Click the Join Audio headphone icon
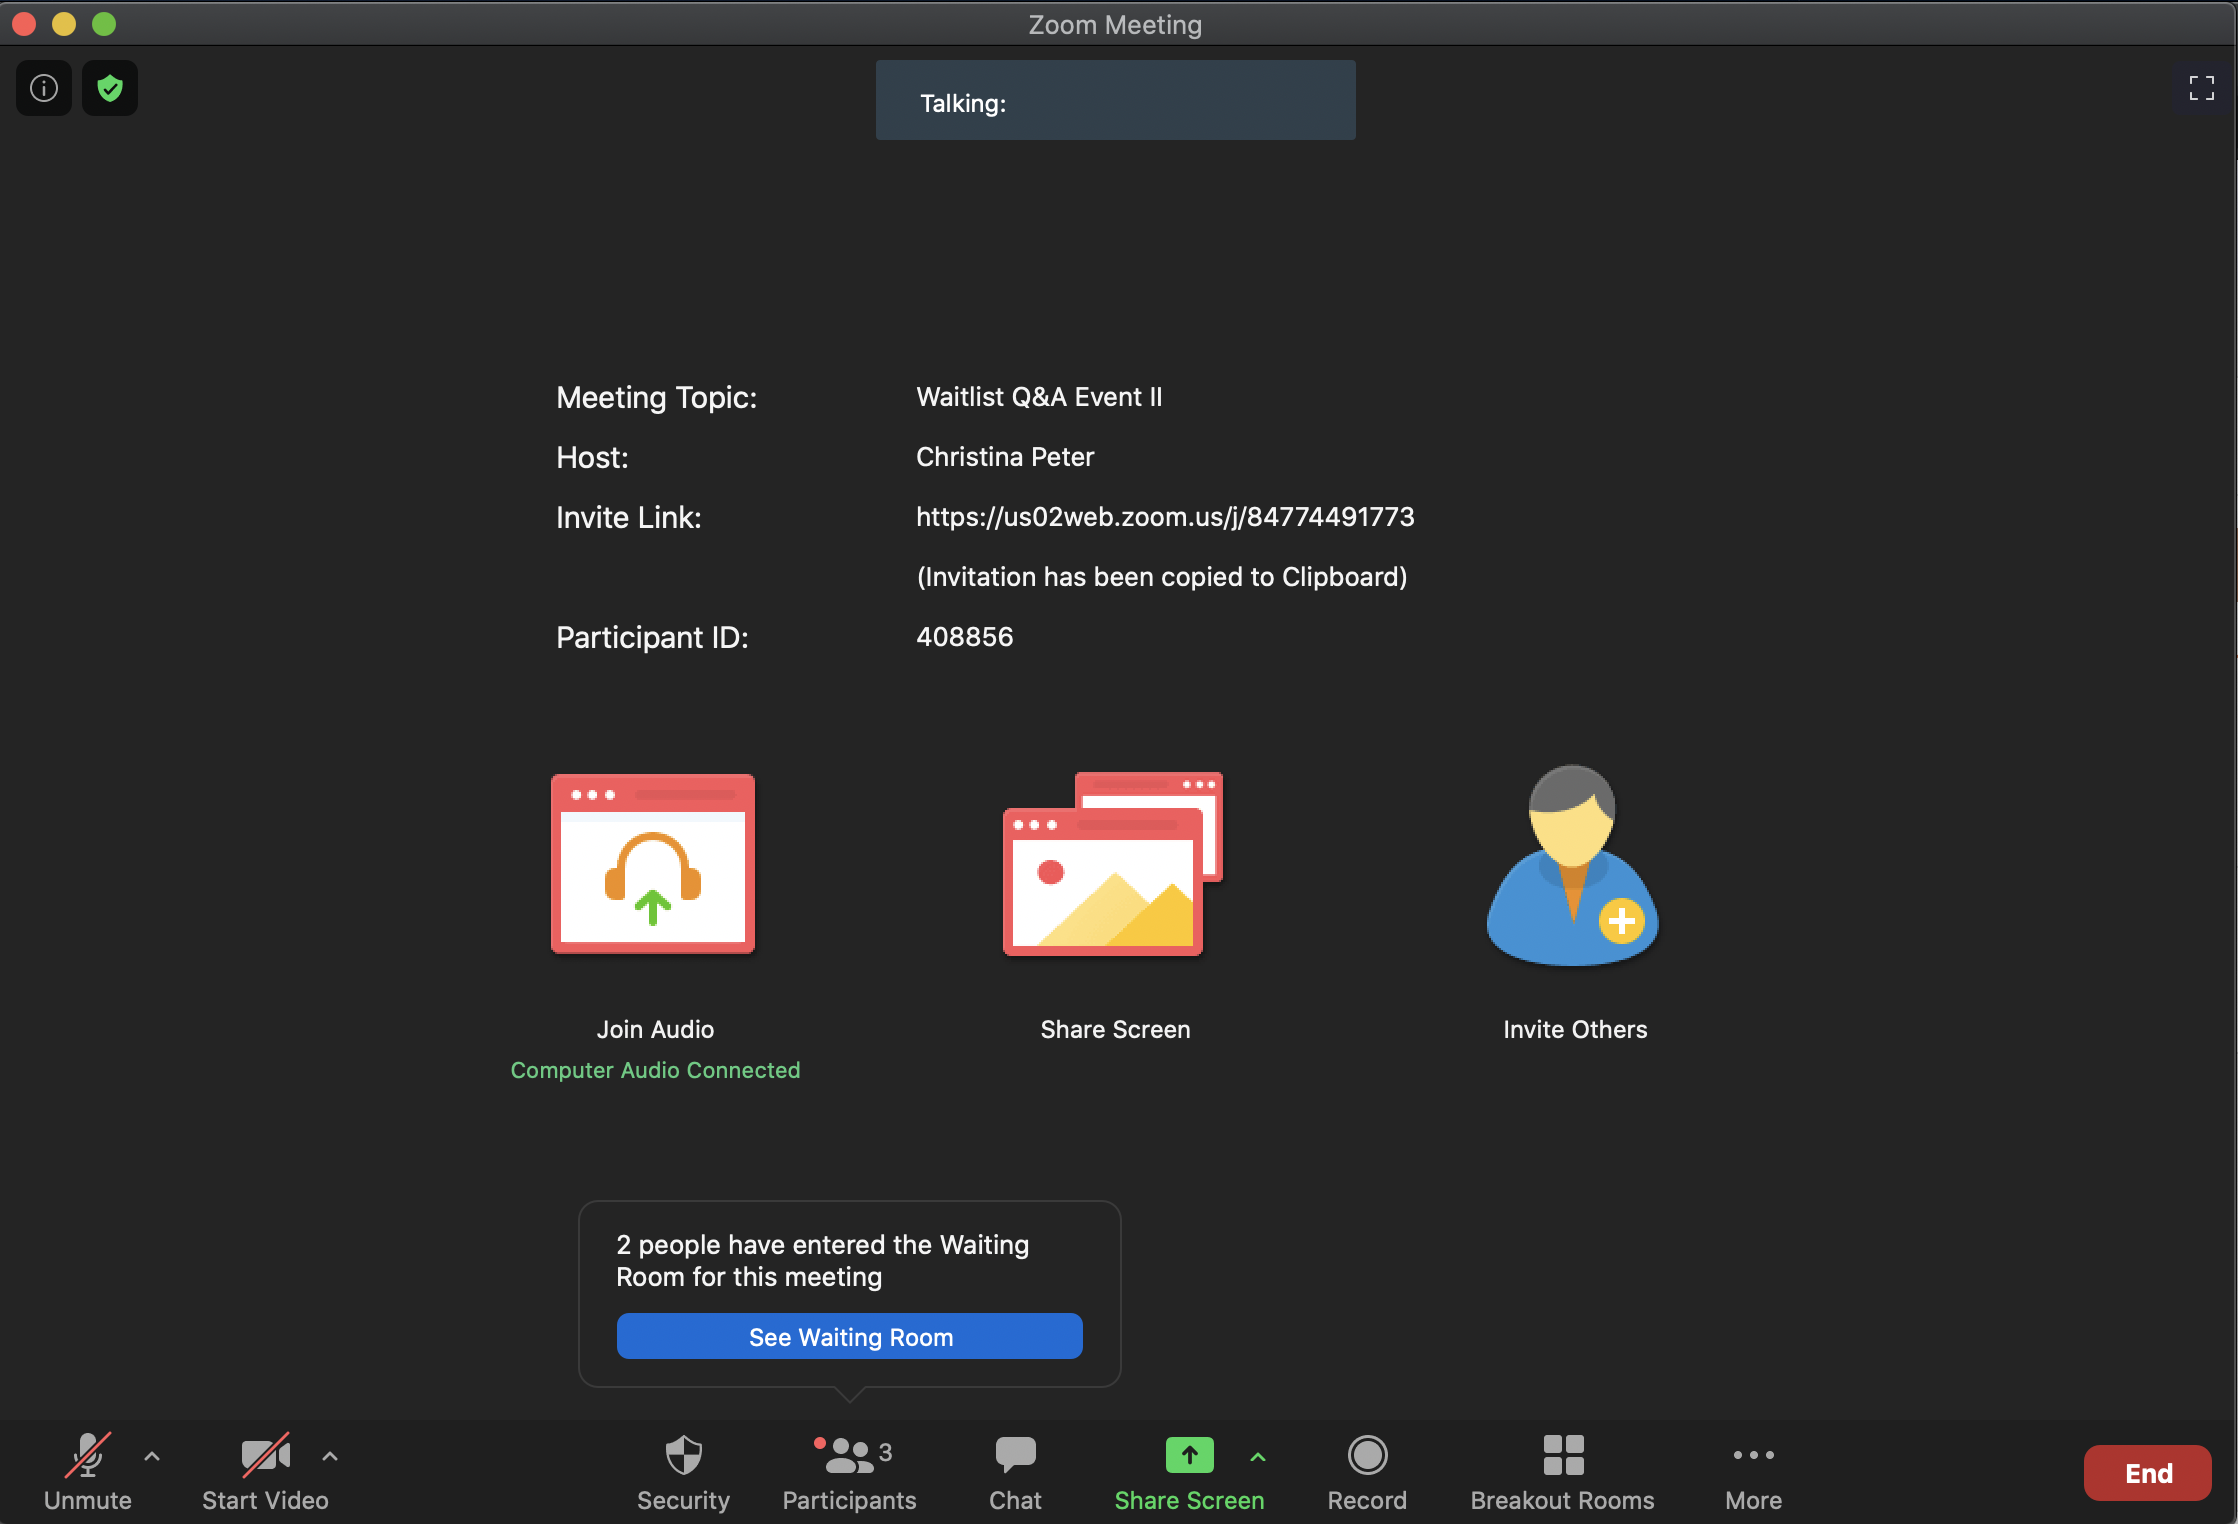Viewport: 2238px width, 1524px height. point(653,863)
